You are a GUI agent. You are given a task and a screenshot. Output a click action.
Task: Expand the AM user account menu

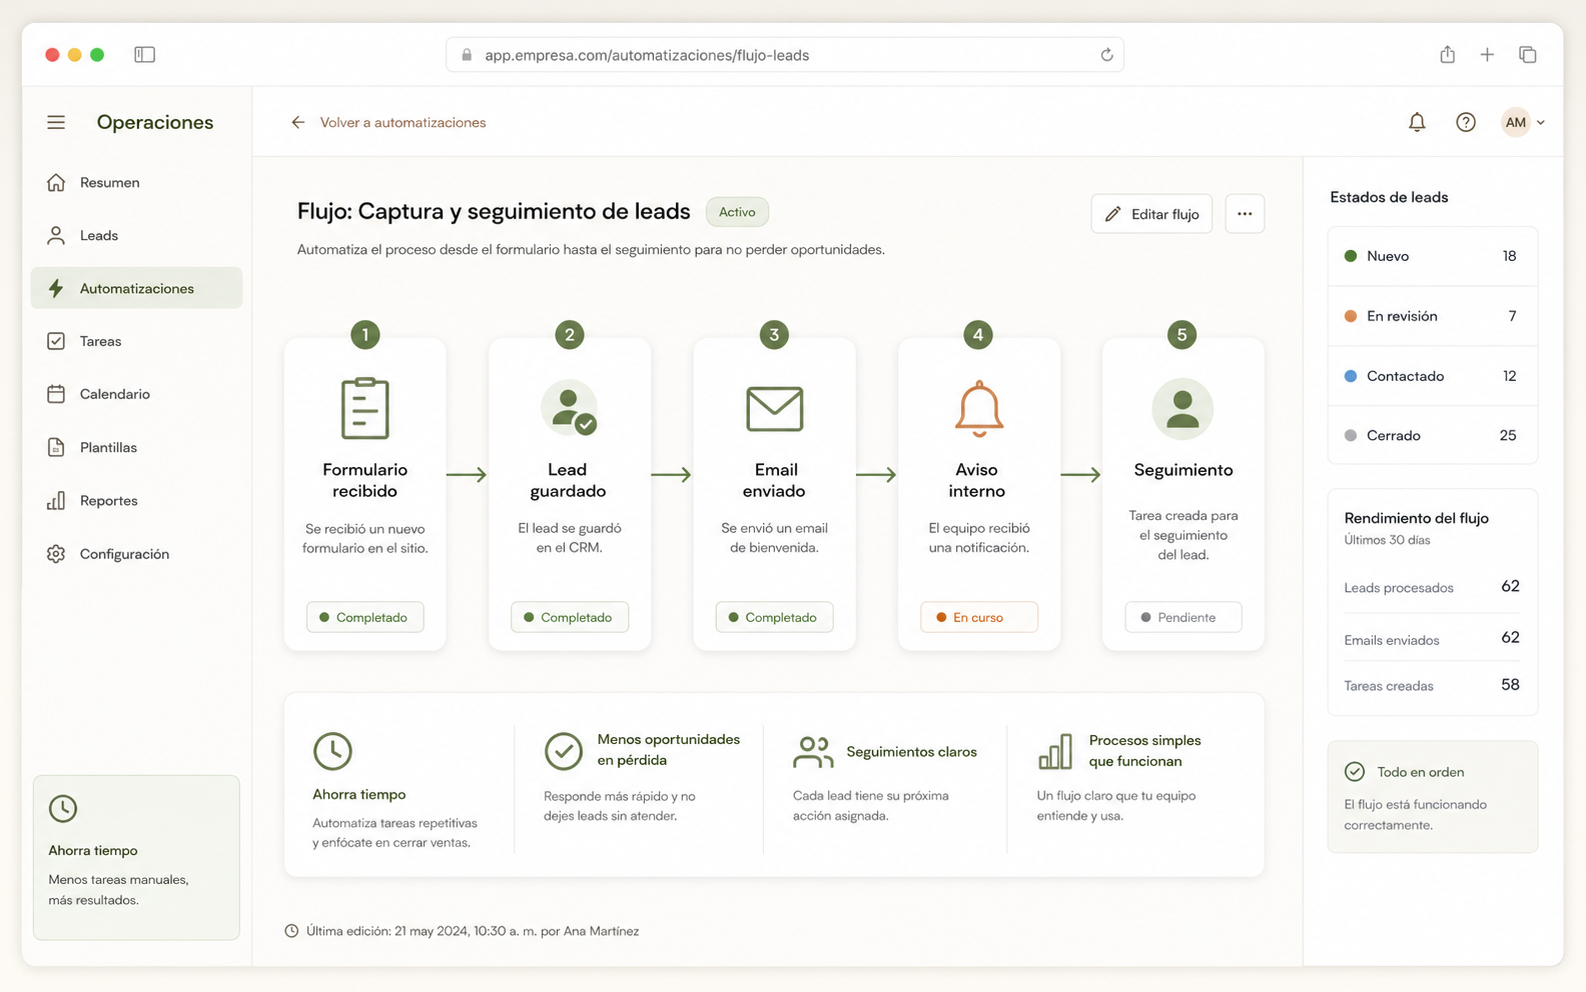[x=1523, y=122]
